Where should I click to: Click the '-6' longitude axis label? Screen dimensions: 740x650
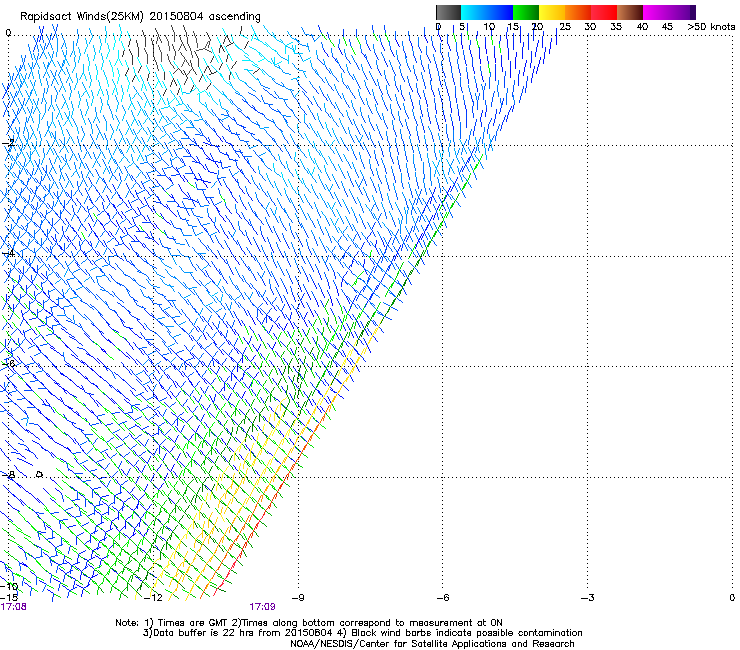[442, 598]
